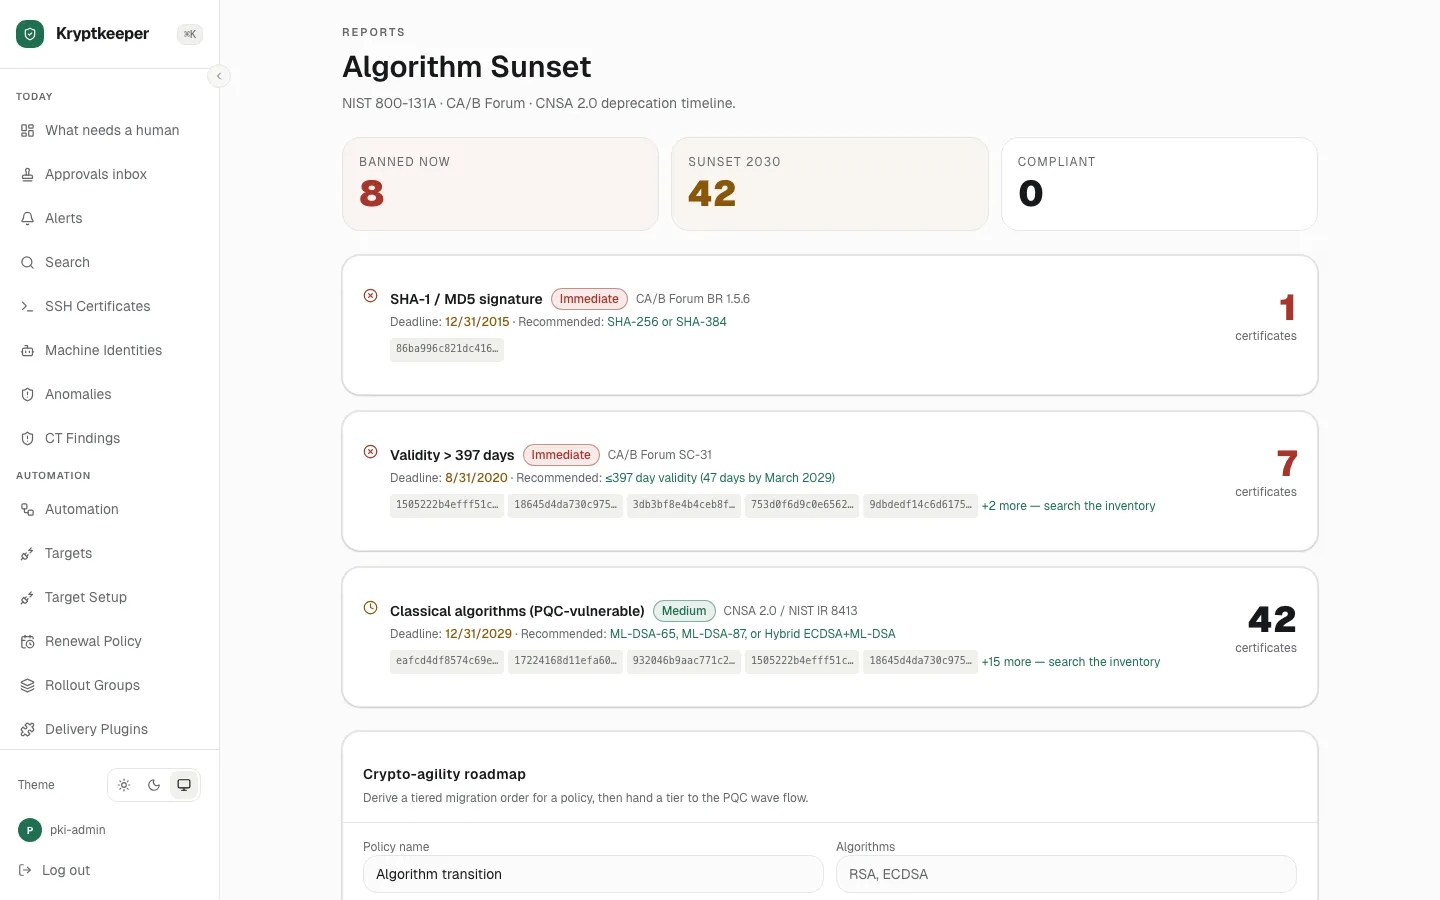Click the +2 more — search the inventory link

coord(1068,506)
